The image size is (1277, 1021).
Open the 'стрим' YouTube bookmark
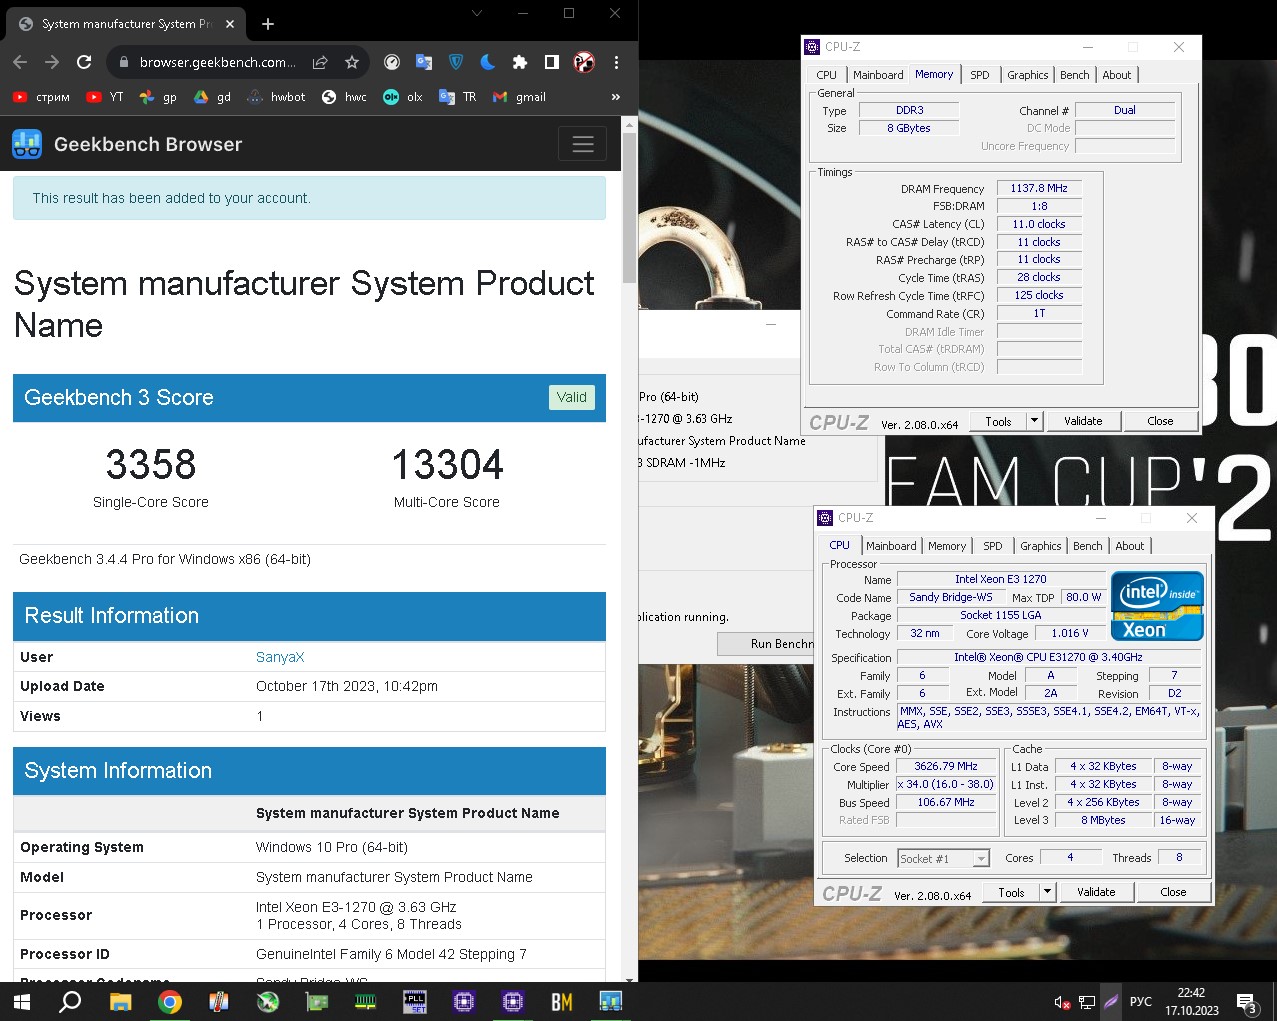point(41,97)
